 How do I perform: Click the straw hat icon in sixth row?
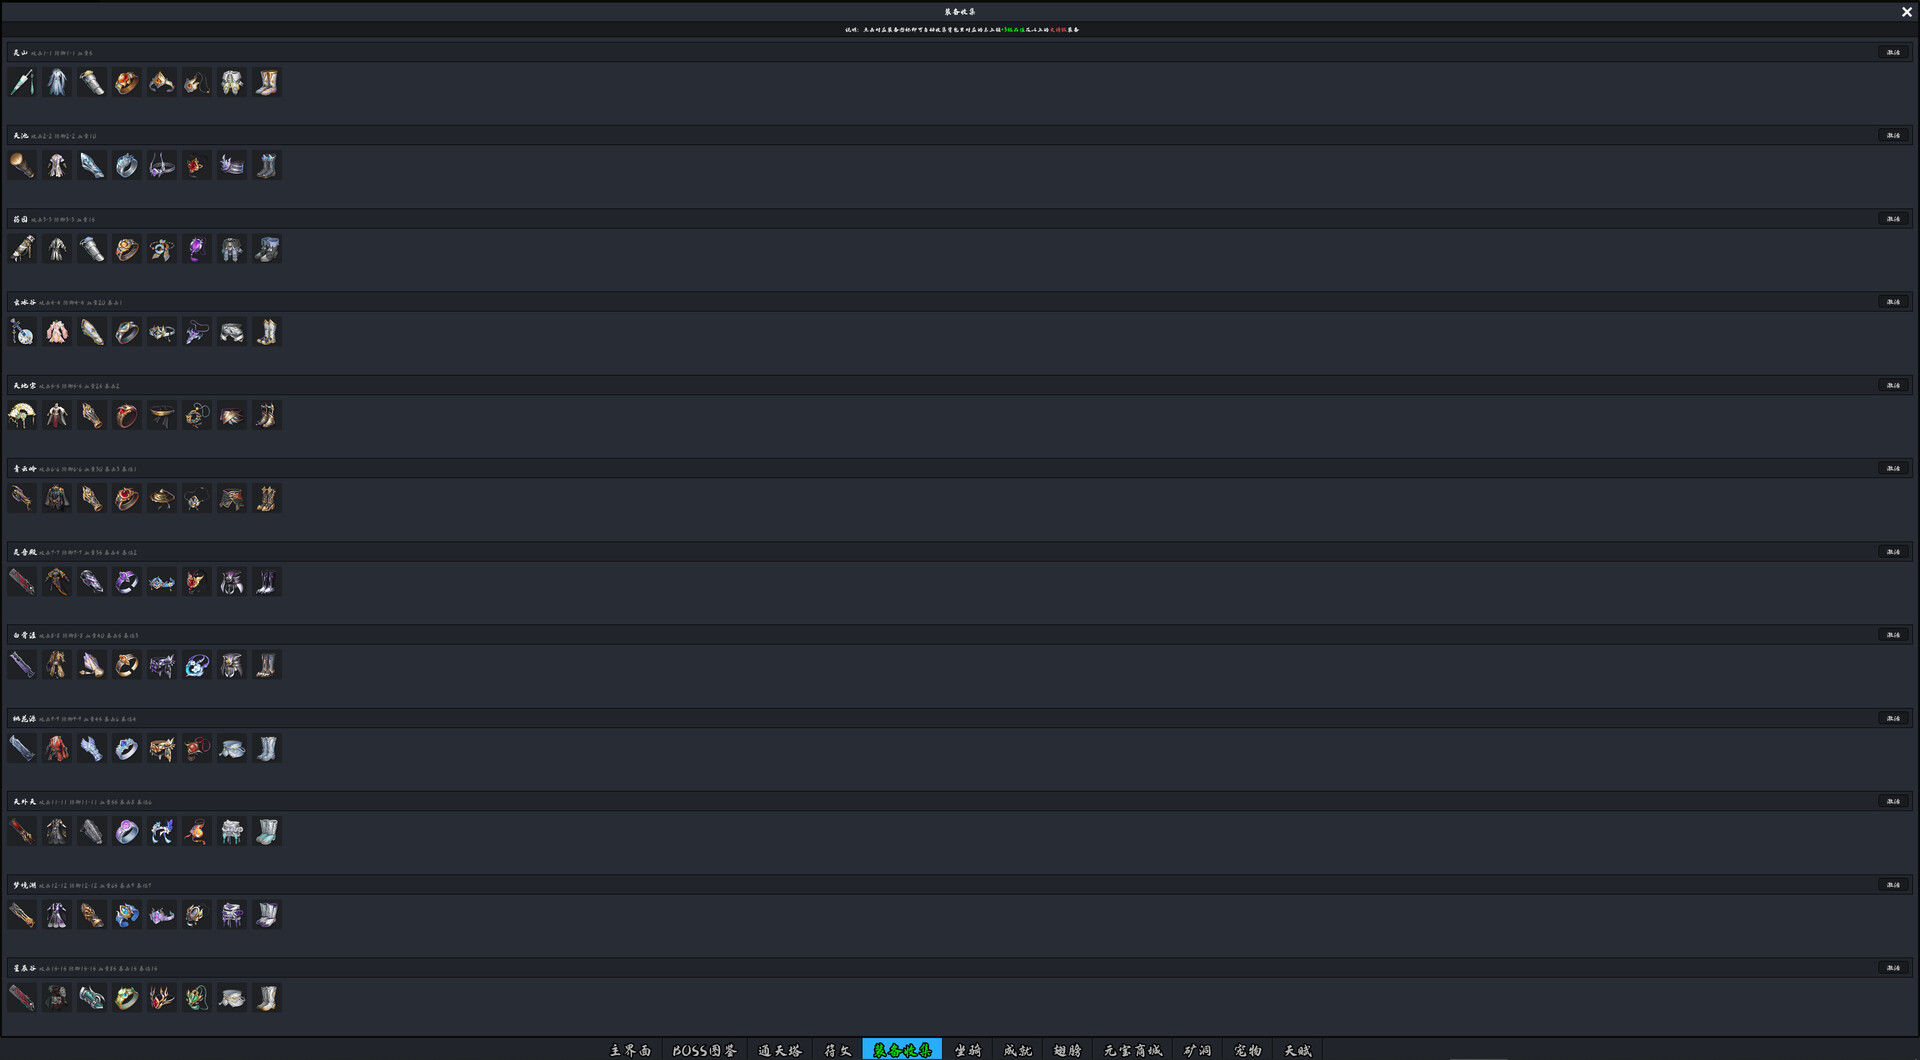click(162, 498)
